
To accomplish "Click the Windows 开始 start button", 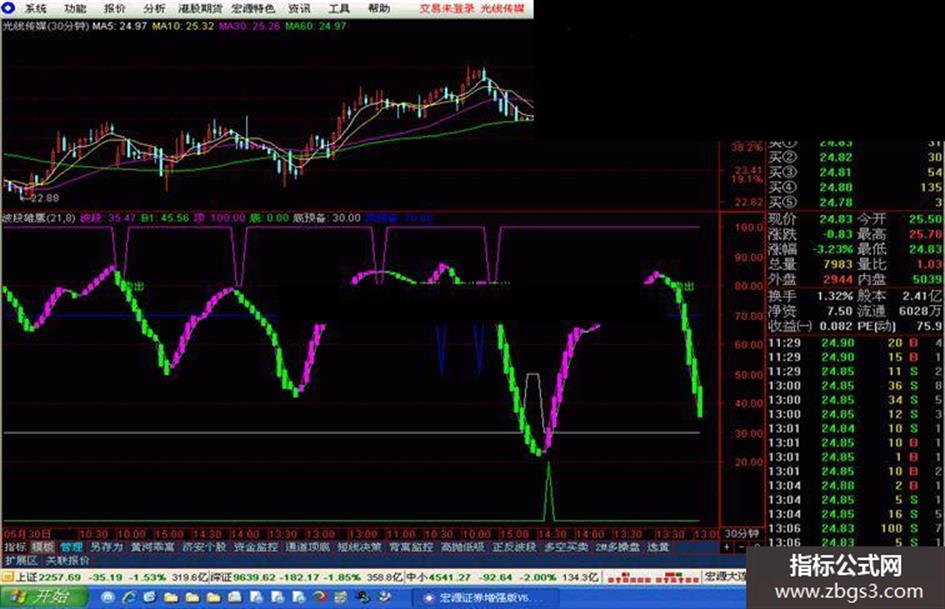I will (x=42, y=597).
